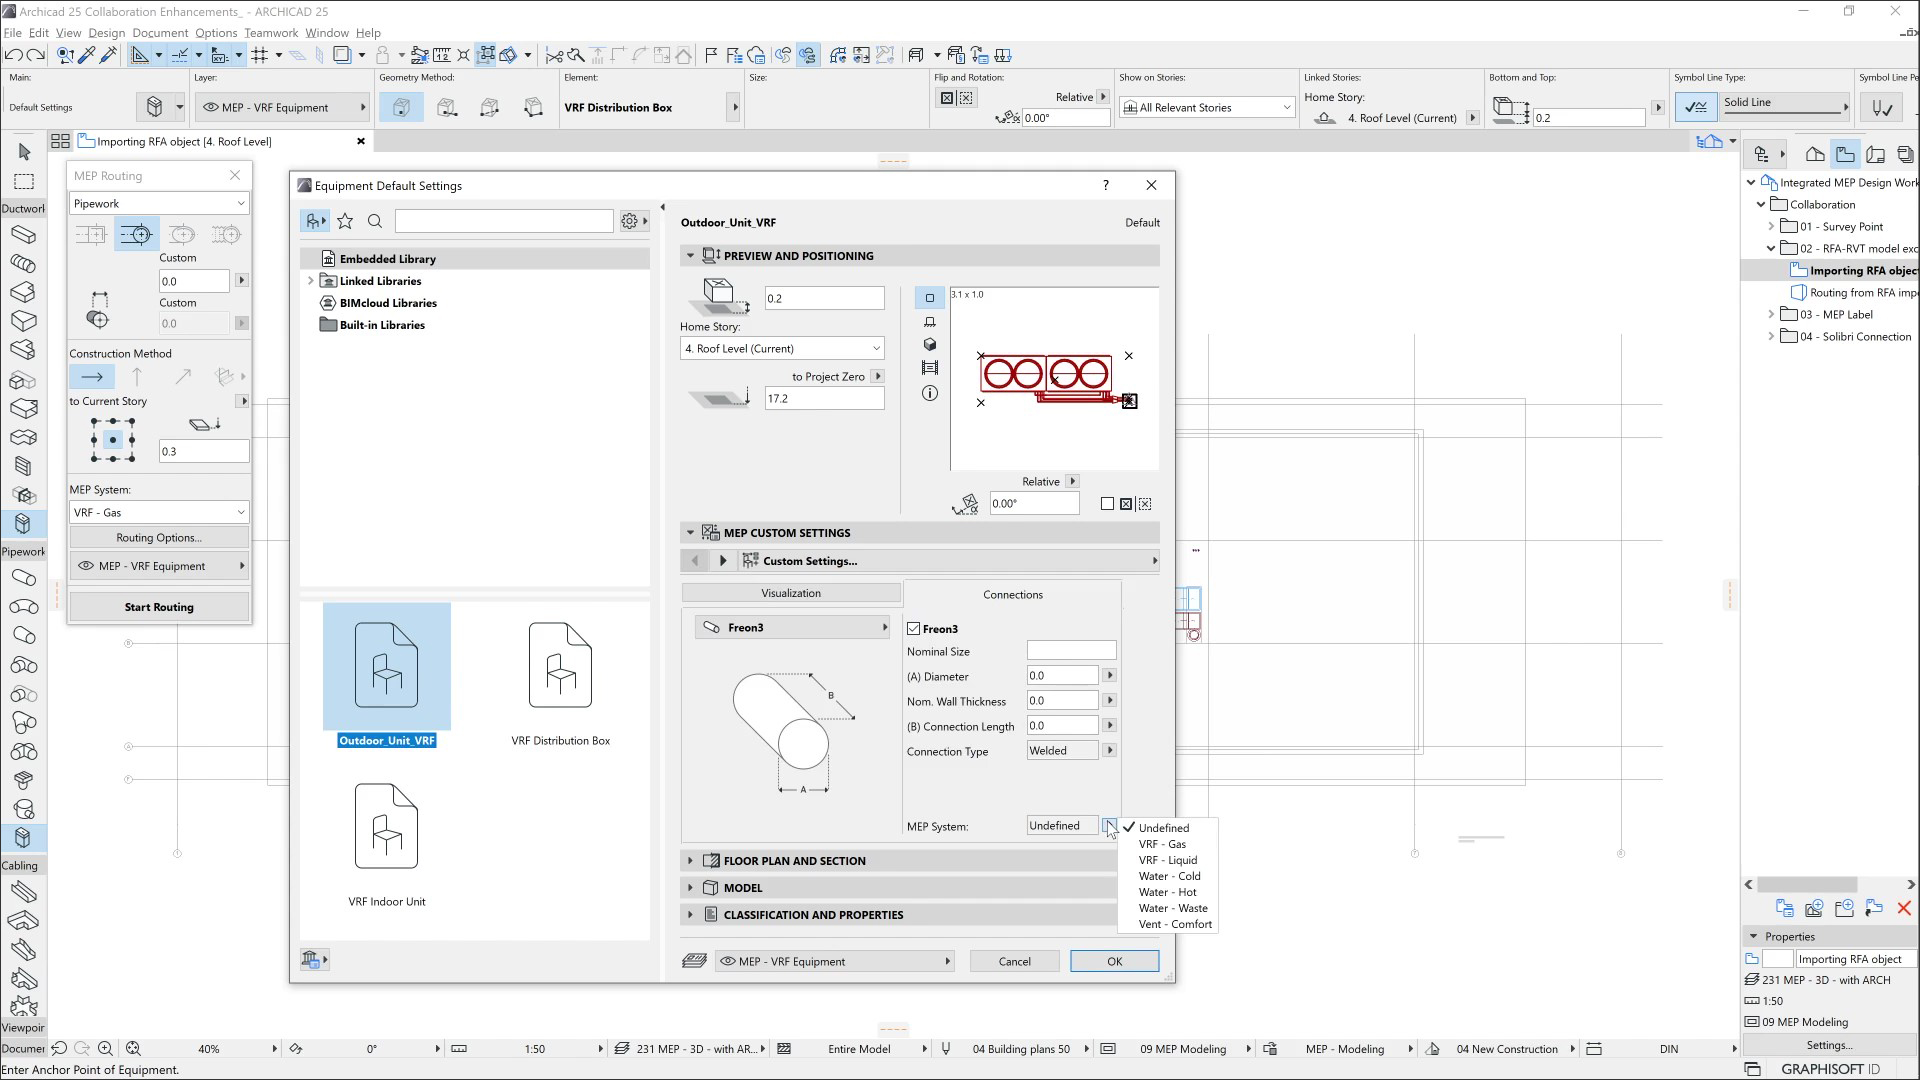The image size is (1920, 1080).
Task: Switch to the Connections tab
Action: coord(1012,594)
